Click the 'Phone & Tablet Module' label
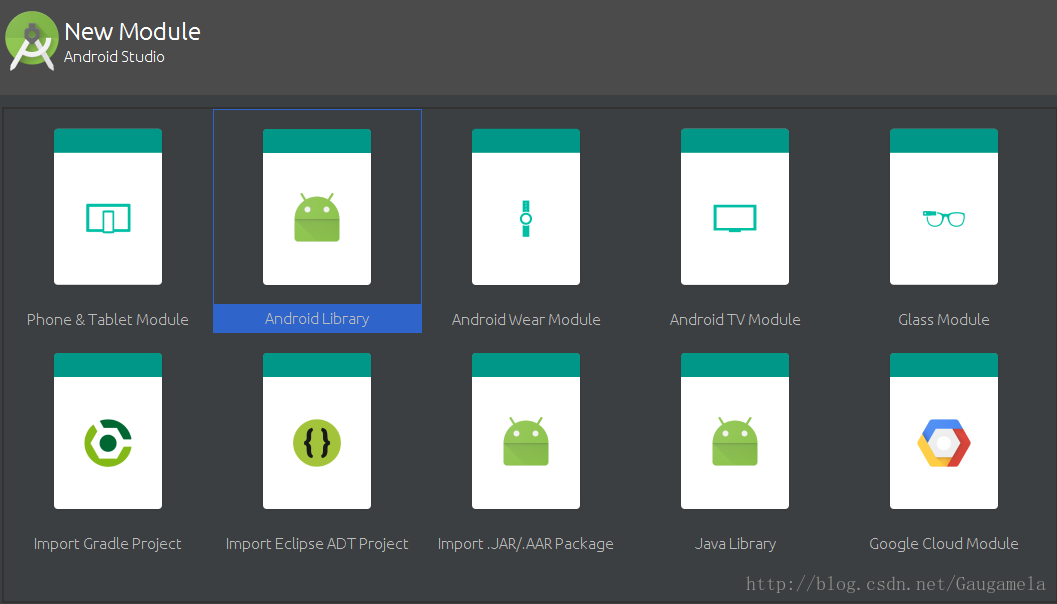The width and height of the screenshot is (1057, 604). click(x=108, y=320)
